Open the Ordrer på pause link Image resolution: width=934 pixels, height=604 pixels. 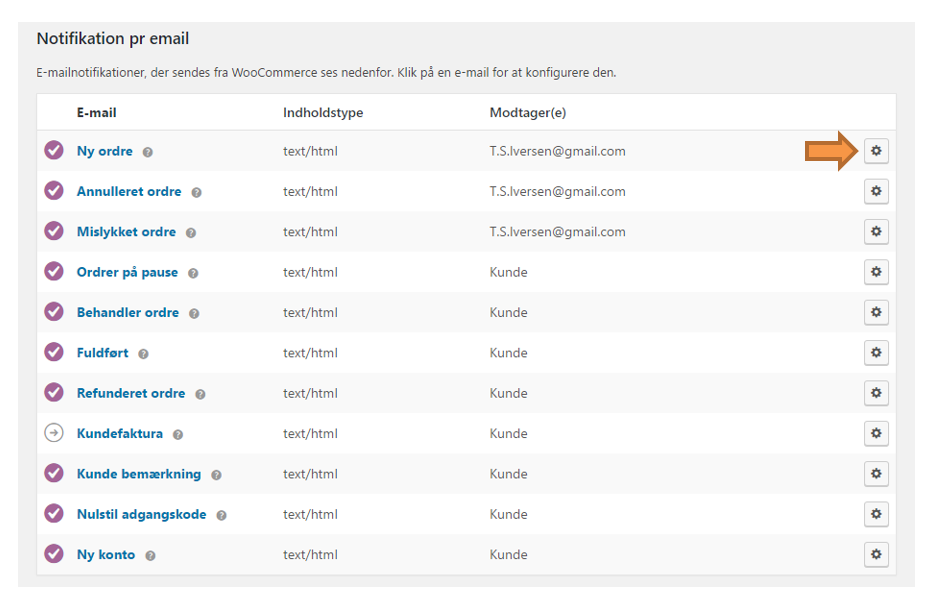[127, 272]
